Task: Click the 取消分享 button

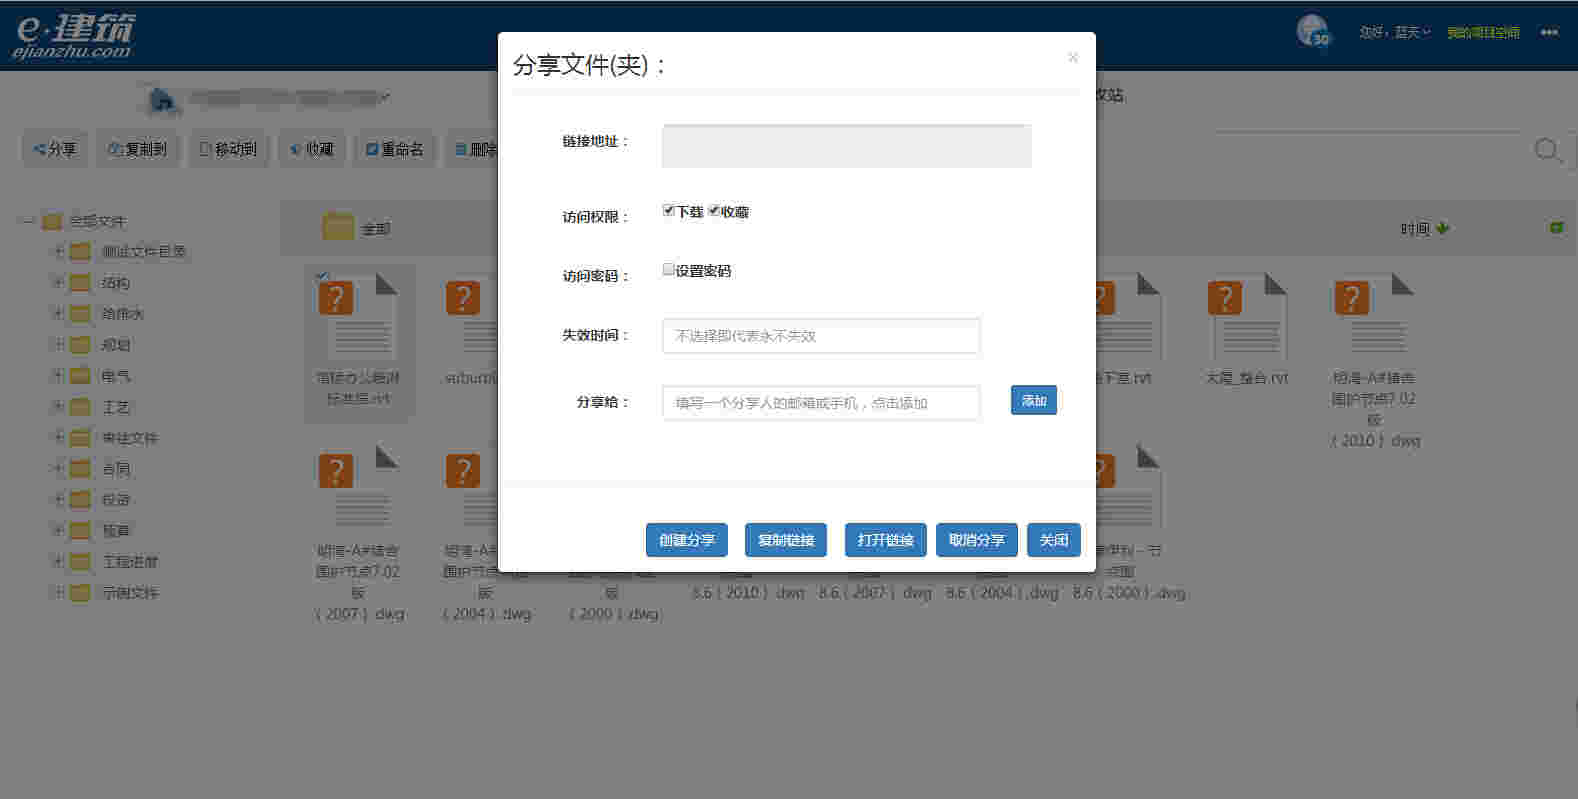Action: click(x=977, y=540)
